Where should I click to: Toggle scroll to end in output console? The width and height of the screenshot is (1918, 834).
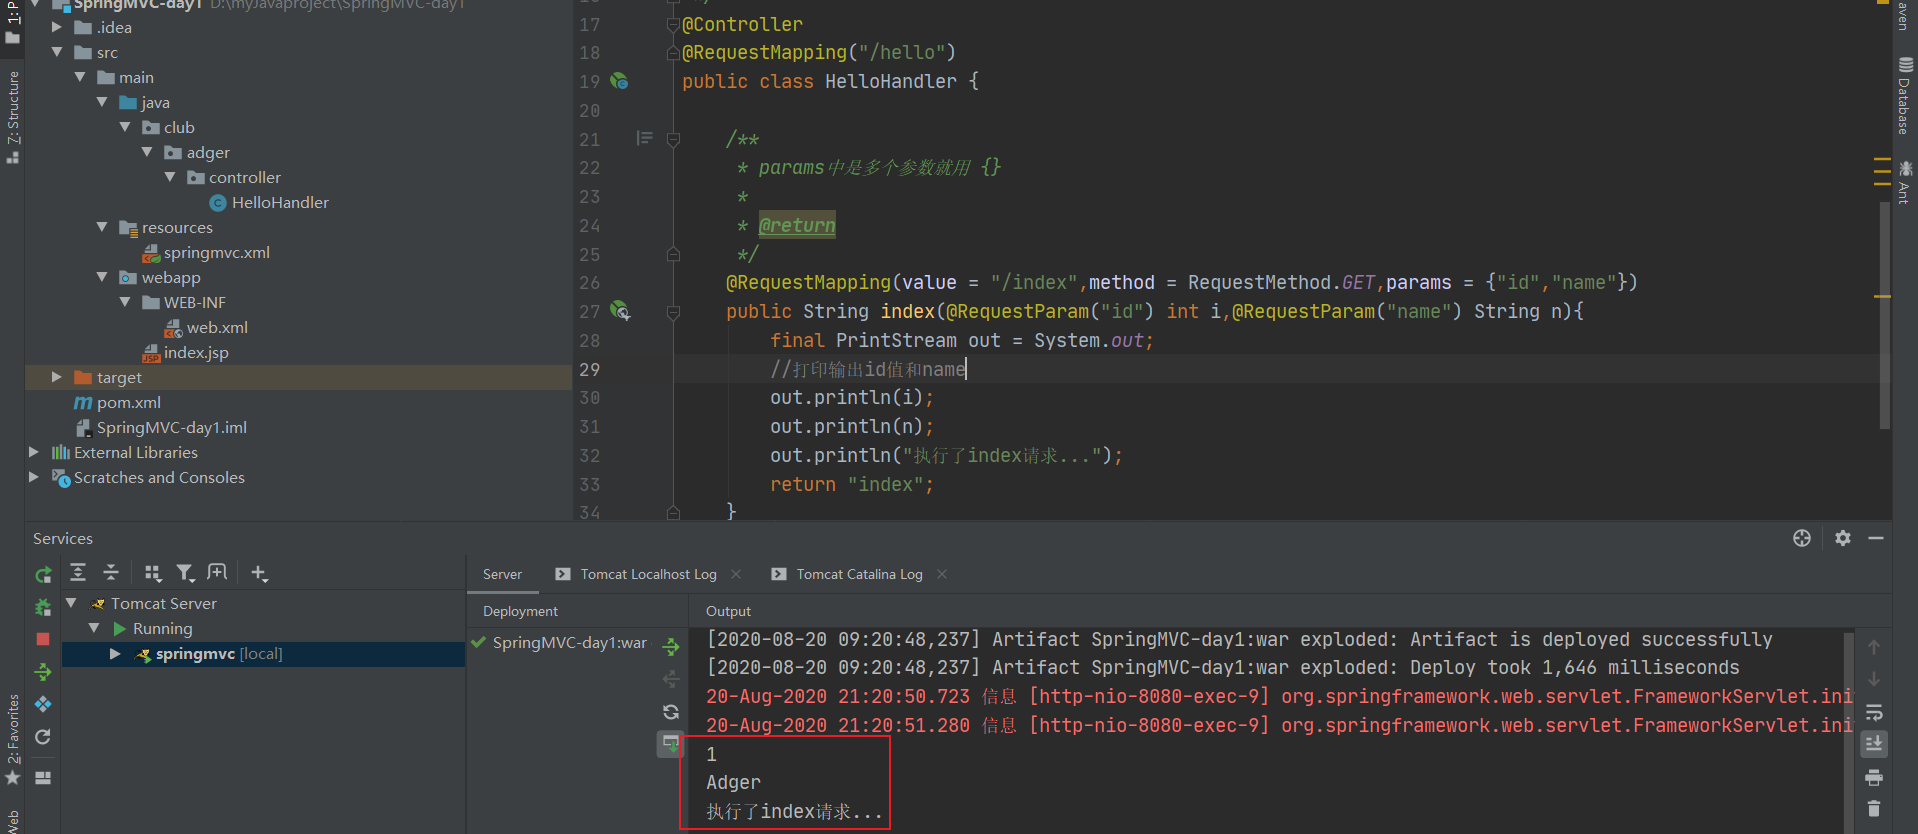click(x=1874, y=744)
